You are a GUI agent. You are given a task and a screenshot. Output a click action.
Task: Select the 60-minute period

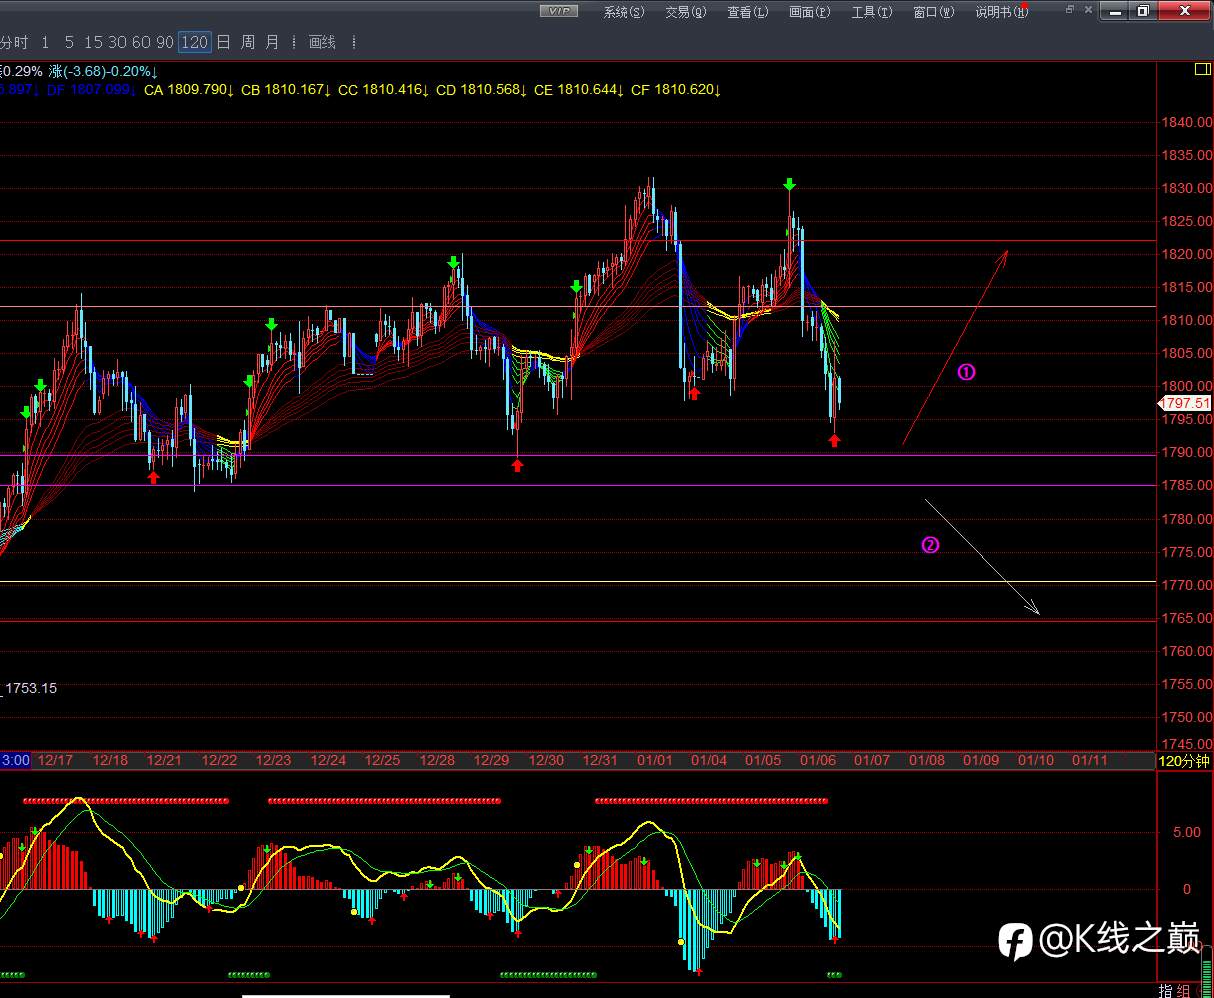click(x=141, y=42)
